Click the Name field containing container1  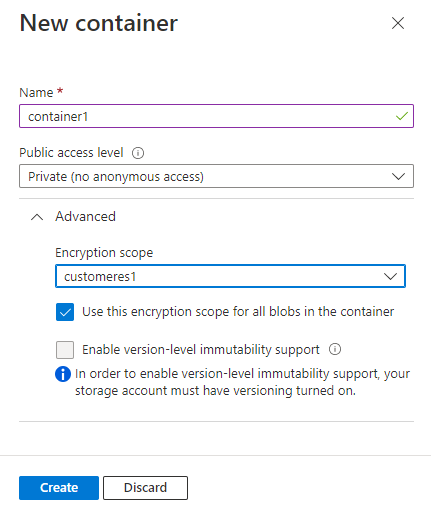coord(216,116)
